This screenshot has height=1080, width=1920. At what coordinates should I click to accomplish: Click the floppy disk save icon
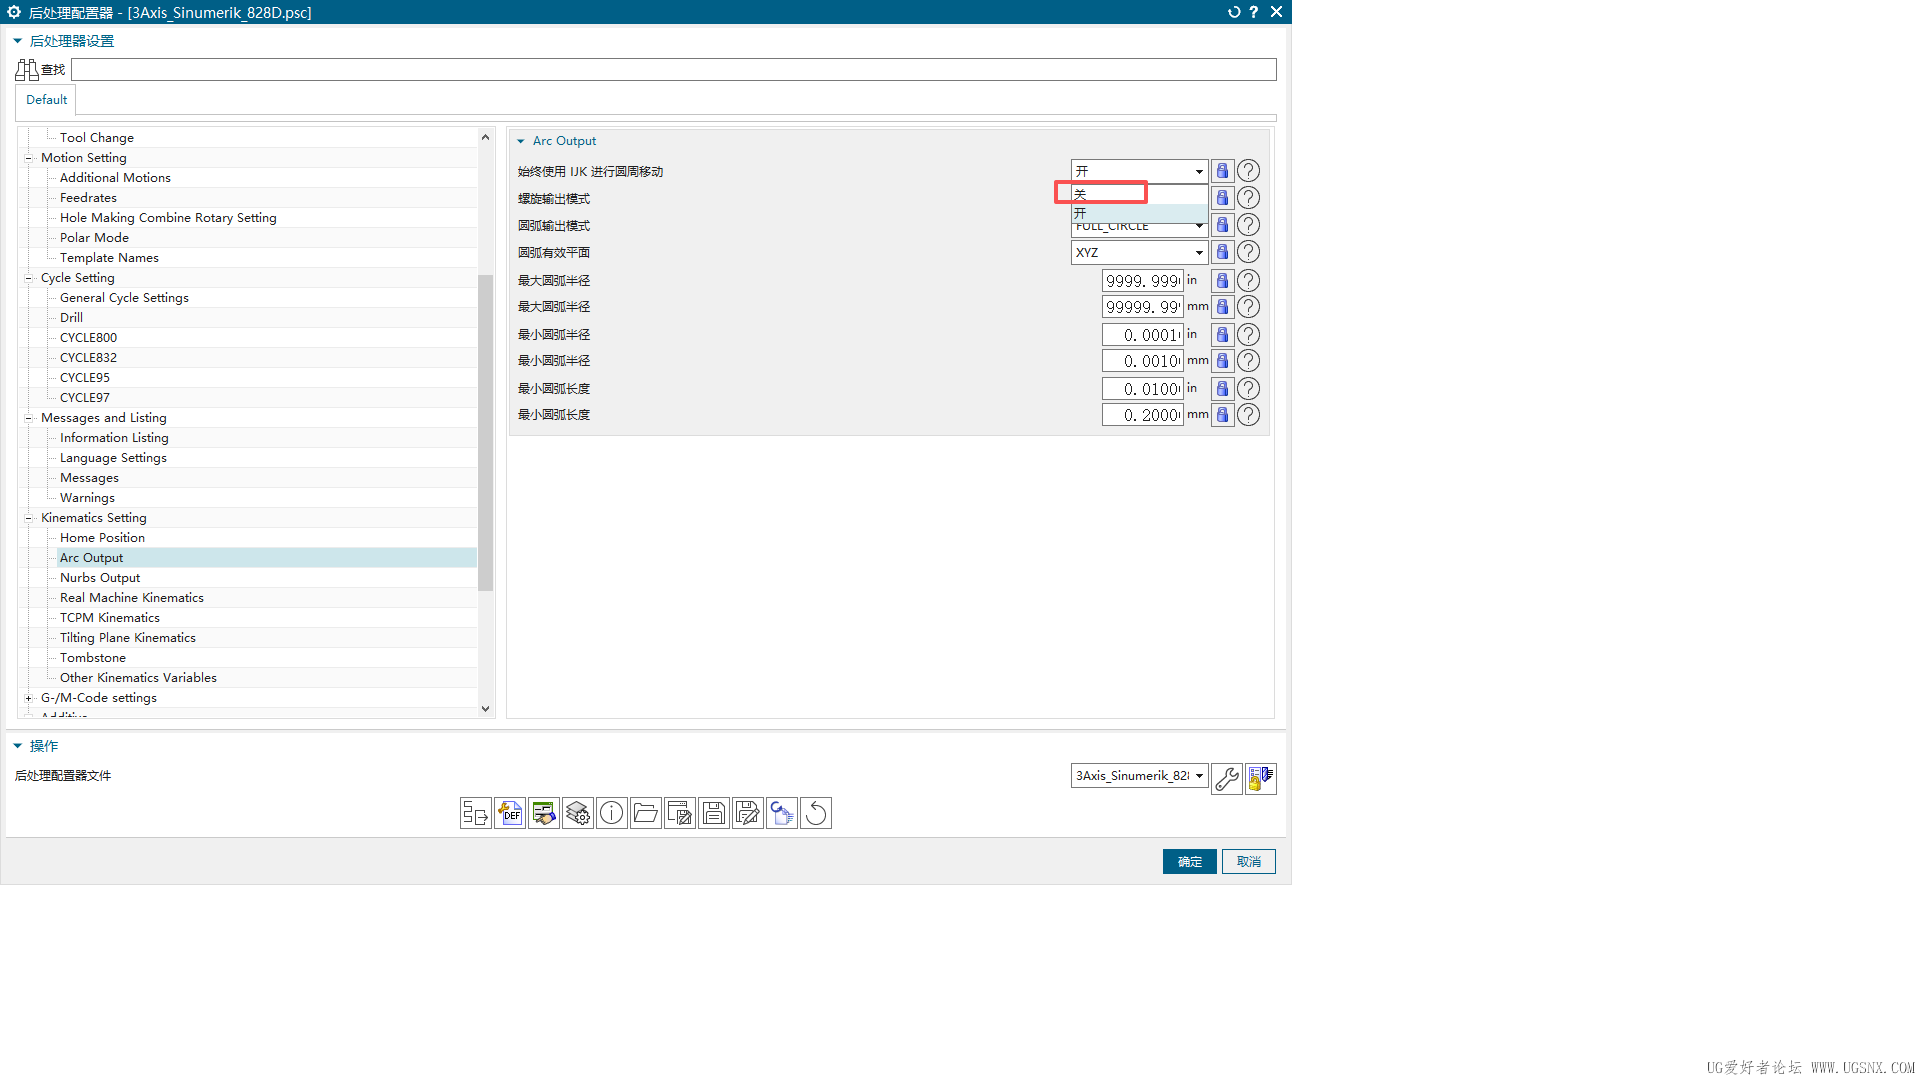tap(714, 813)
